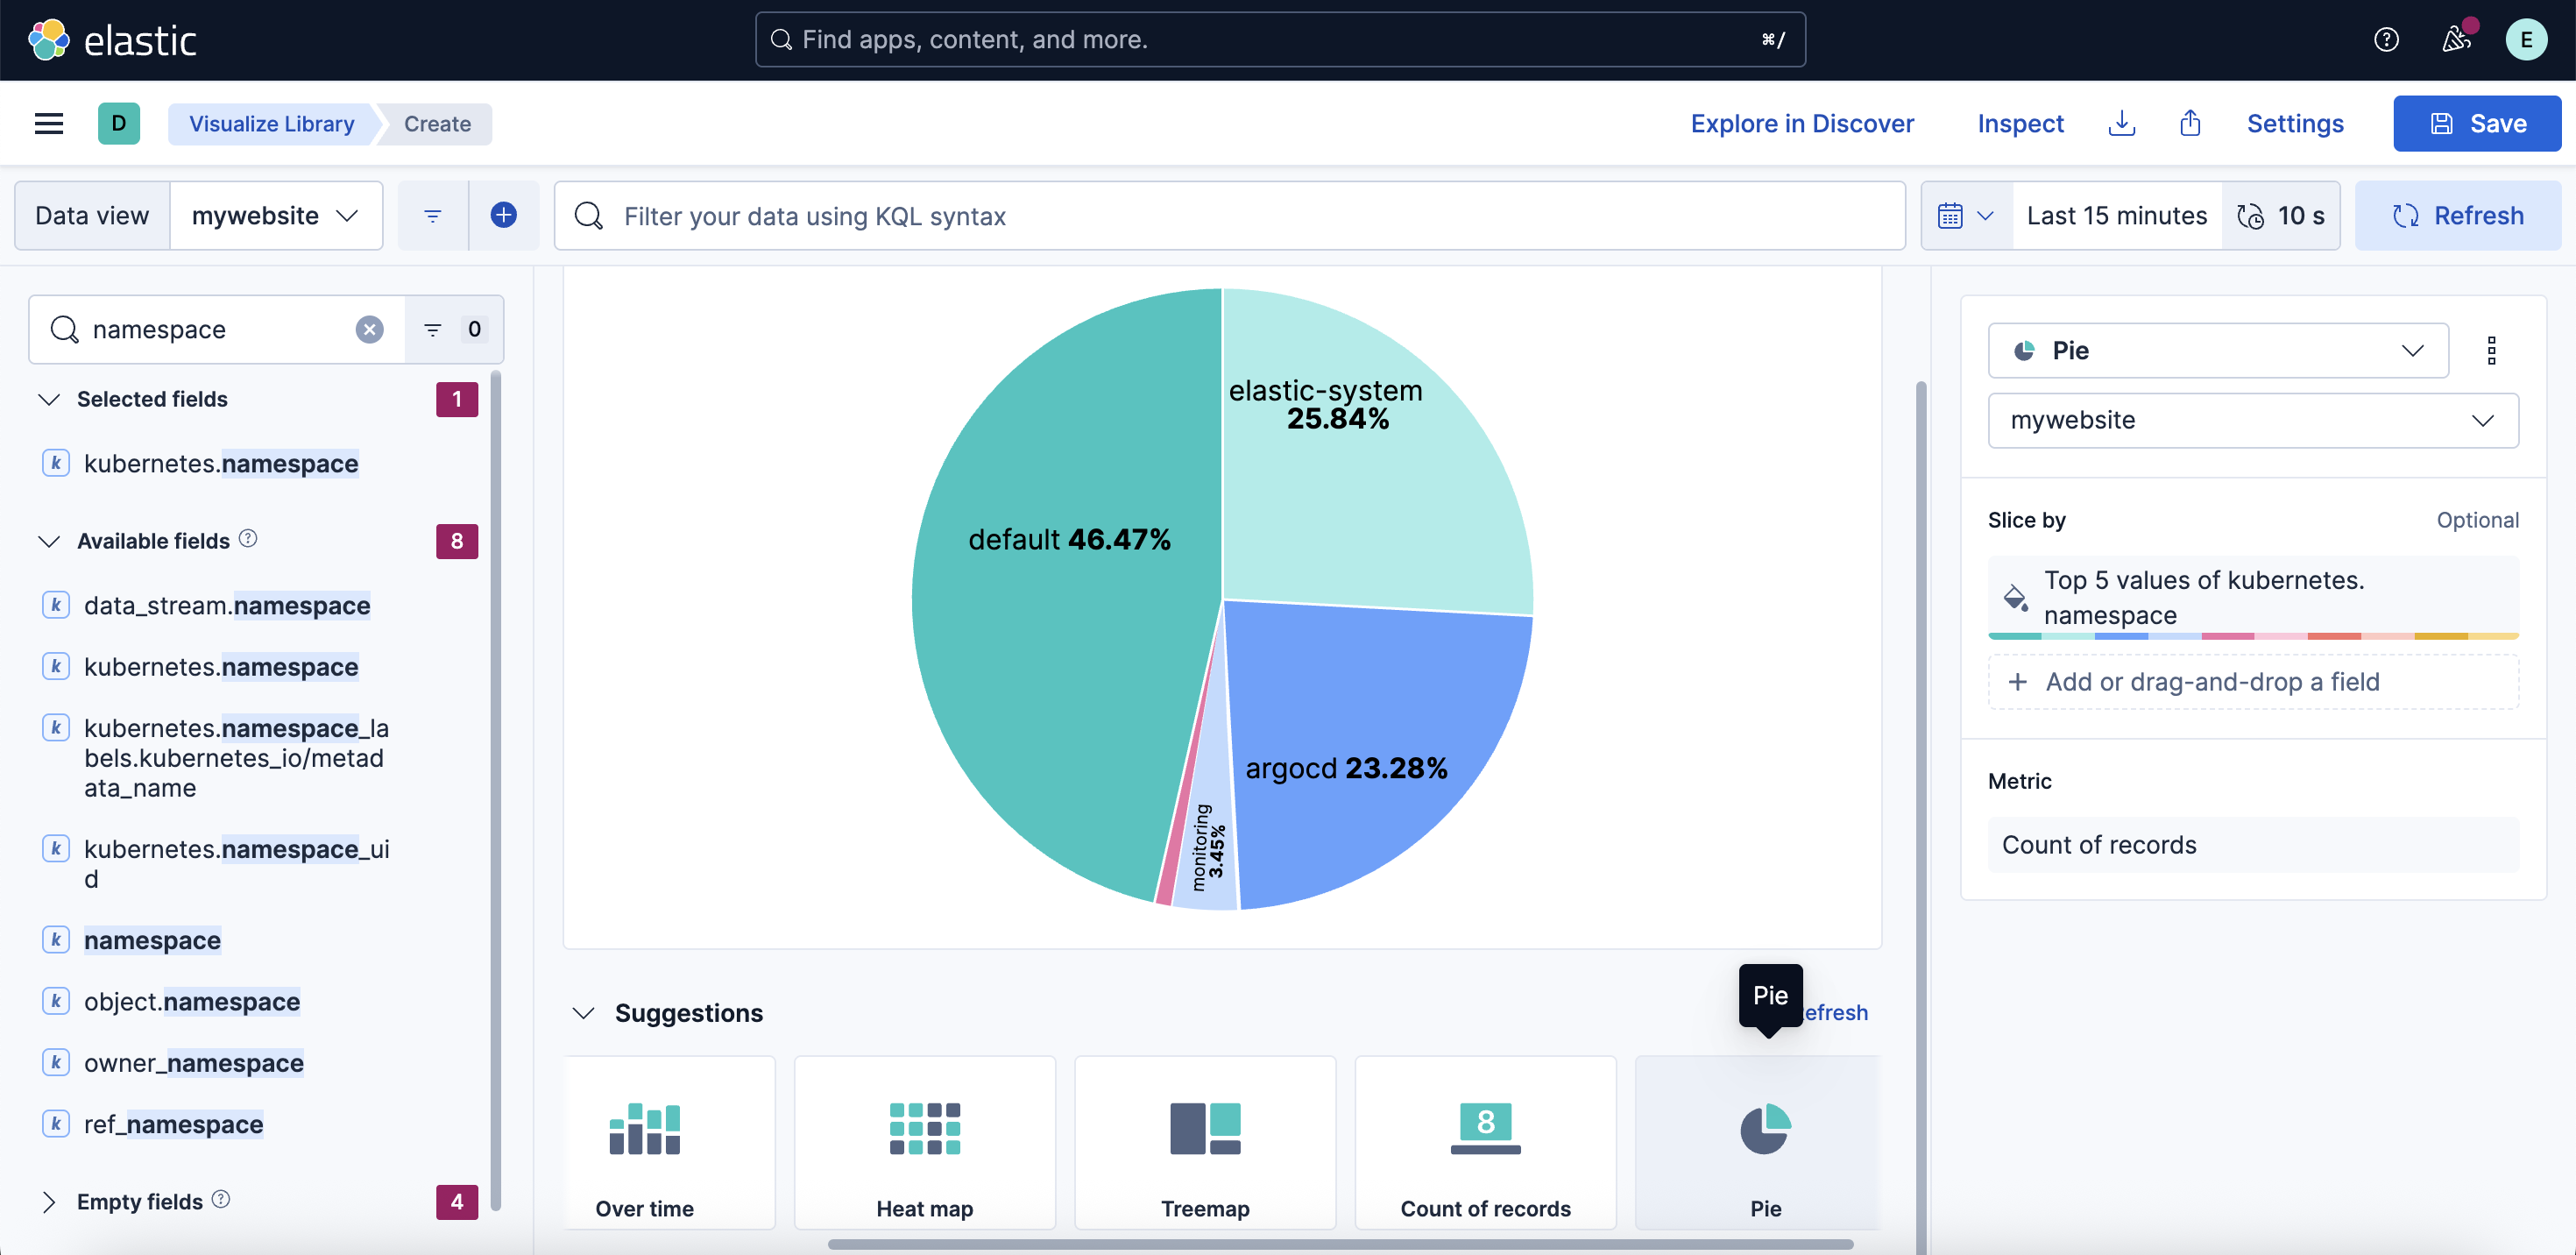Open the main navigation hamburger menu
2576x1255 pixels.
pyautogui.click(x=49, y=123)
